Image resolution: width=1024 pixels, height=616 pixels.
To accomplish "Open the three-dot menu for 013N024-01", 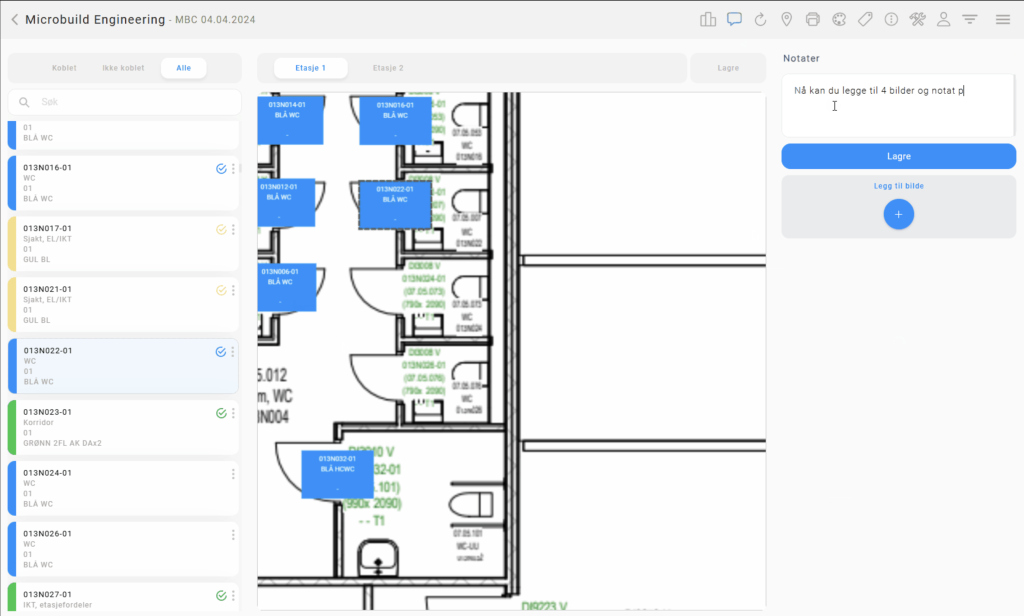I will (233, 474).
